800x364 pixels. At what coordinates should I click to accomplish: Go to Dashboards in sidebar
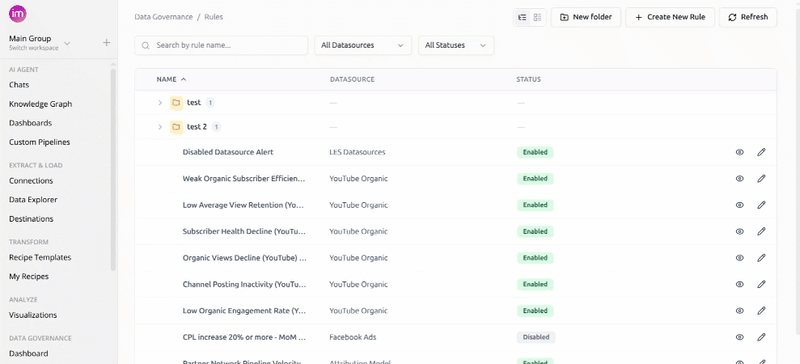click(x=30, y=123)
